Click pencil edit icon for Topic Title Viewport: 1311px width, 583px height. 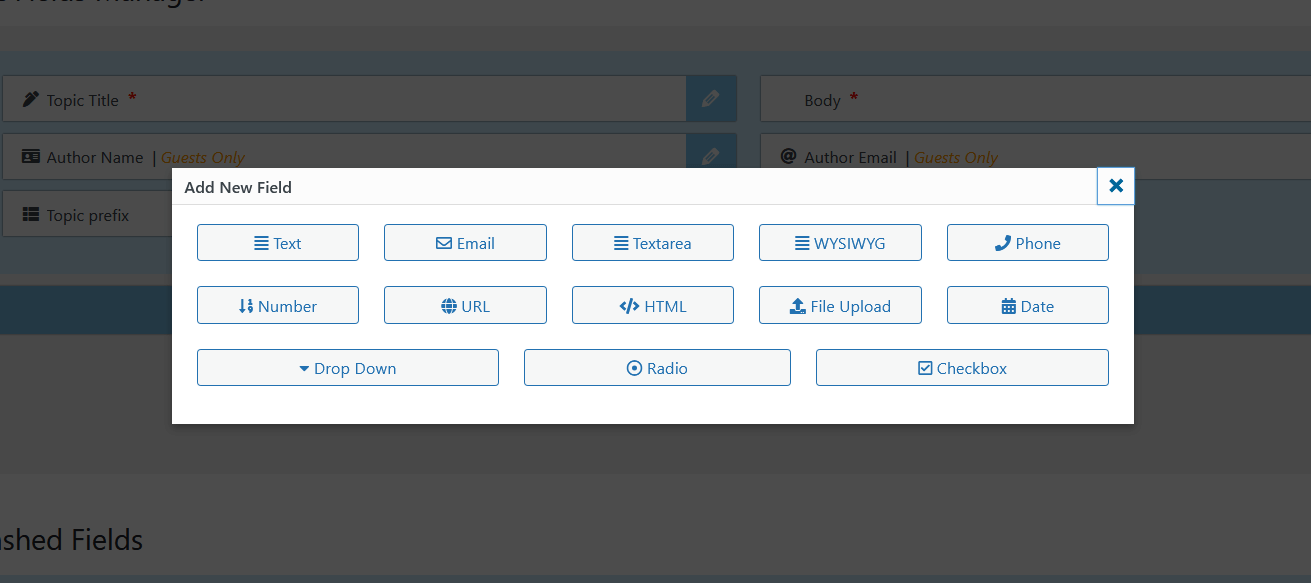tap(711, 99)
